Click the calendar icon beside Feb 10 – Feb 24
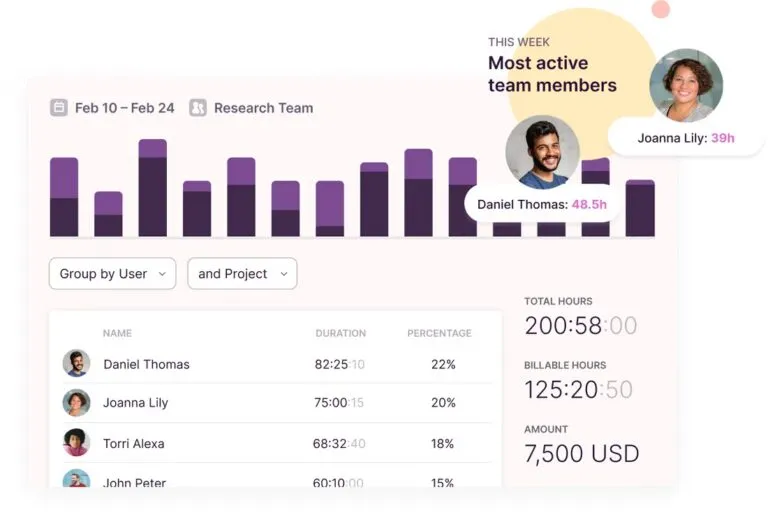Image resolution: width=768 pixels, height=522 pixels. pos(59,108)
